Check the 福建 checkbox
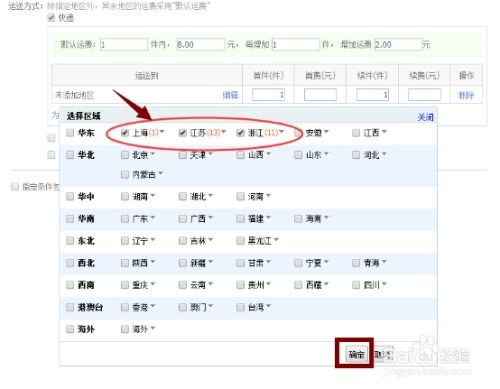 point(240,219)
